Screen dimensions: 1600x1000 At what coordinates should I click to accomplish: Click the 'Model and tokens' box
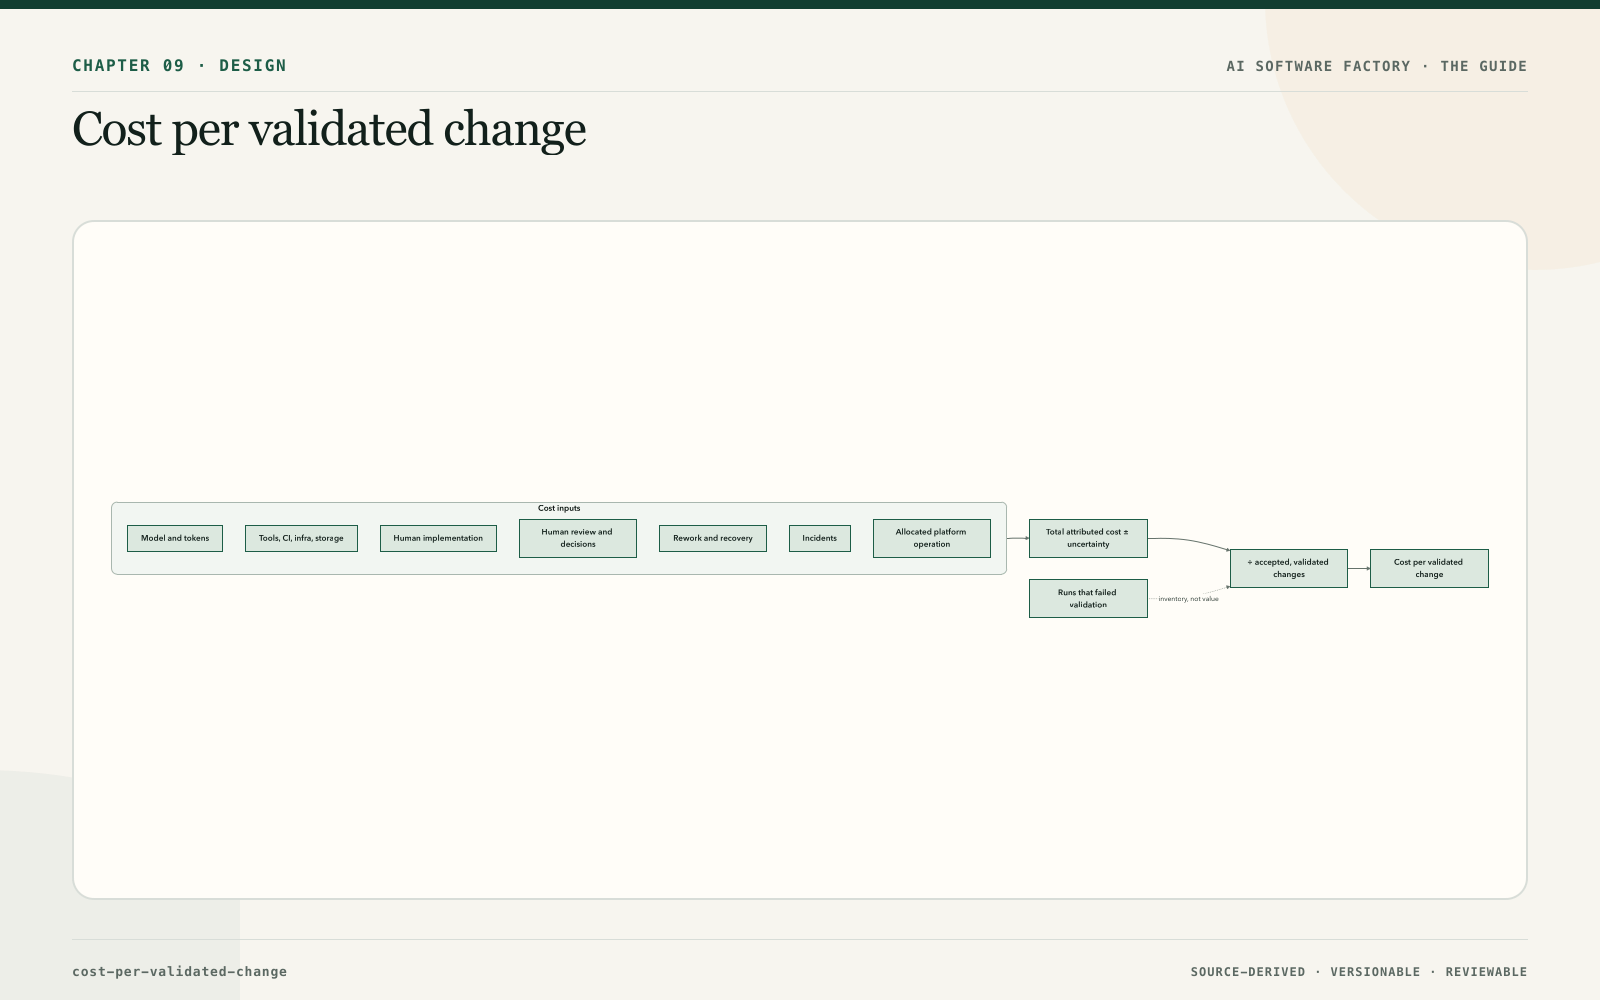click(175, 538)
